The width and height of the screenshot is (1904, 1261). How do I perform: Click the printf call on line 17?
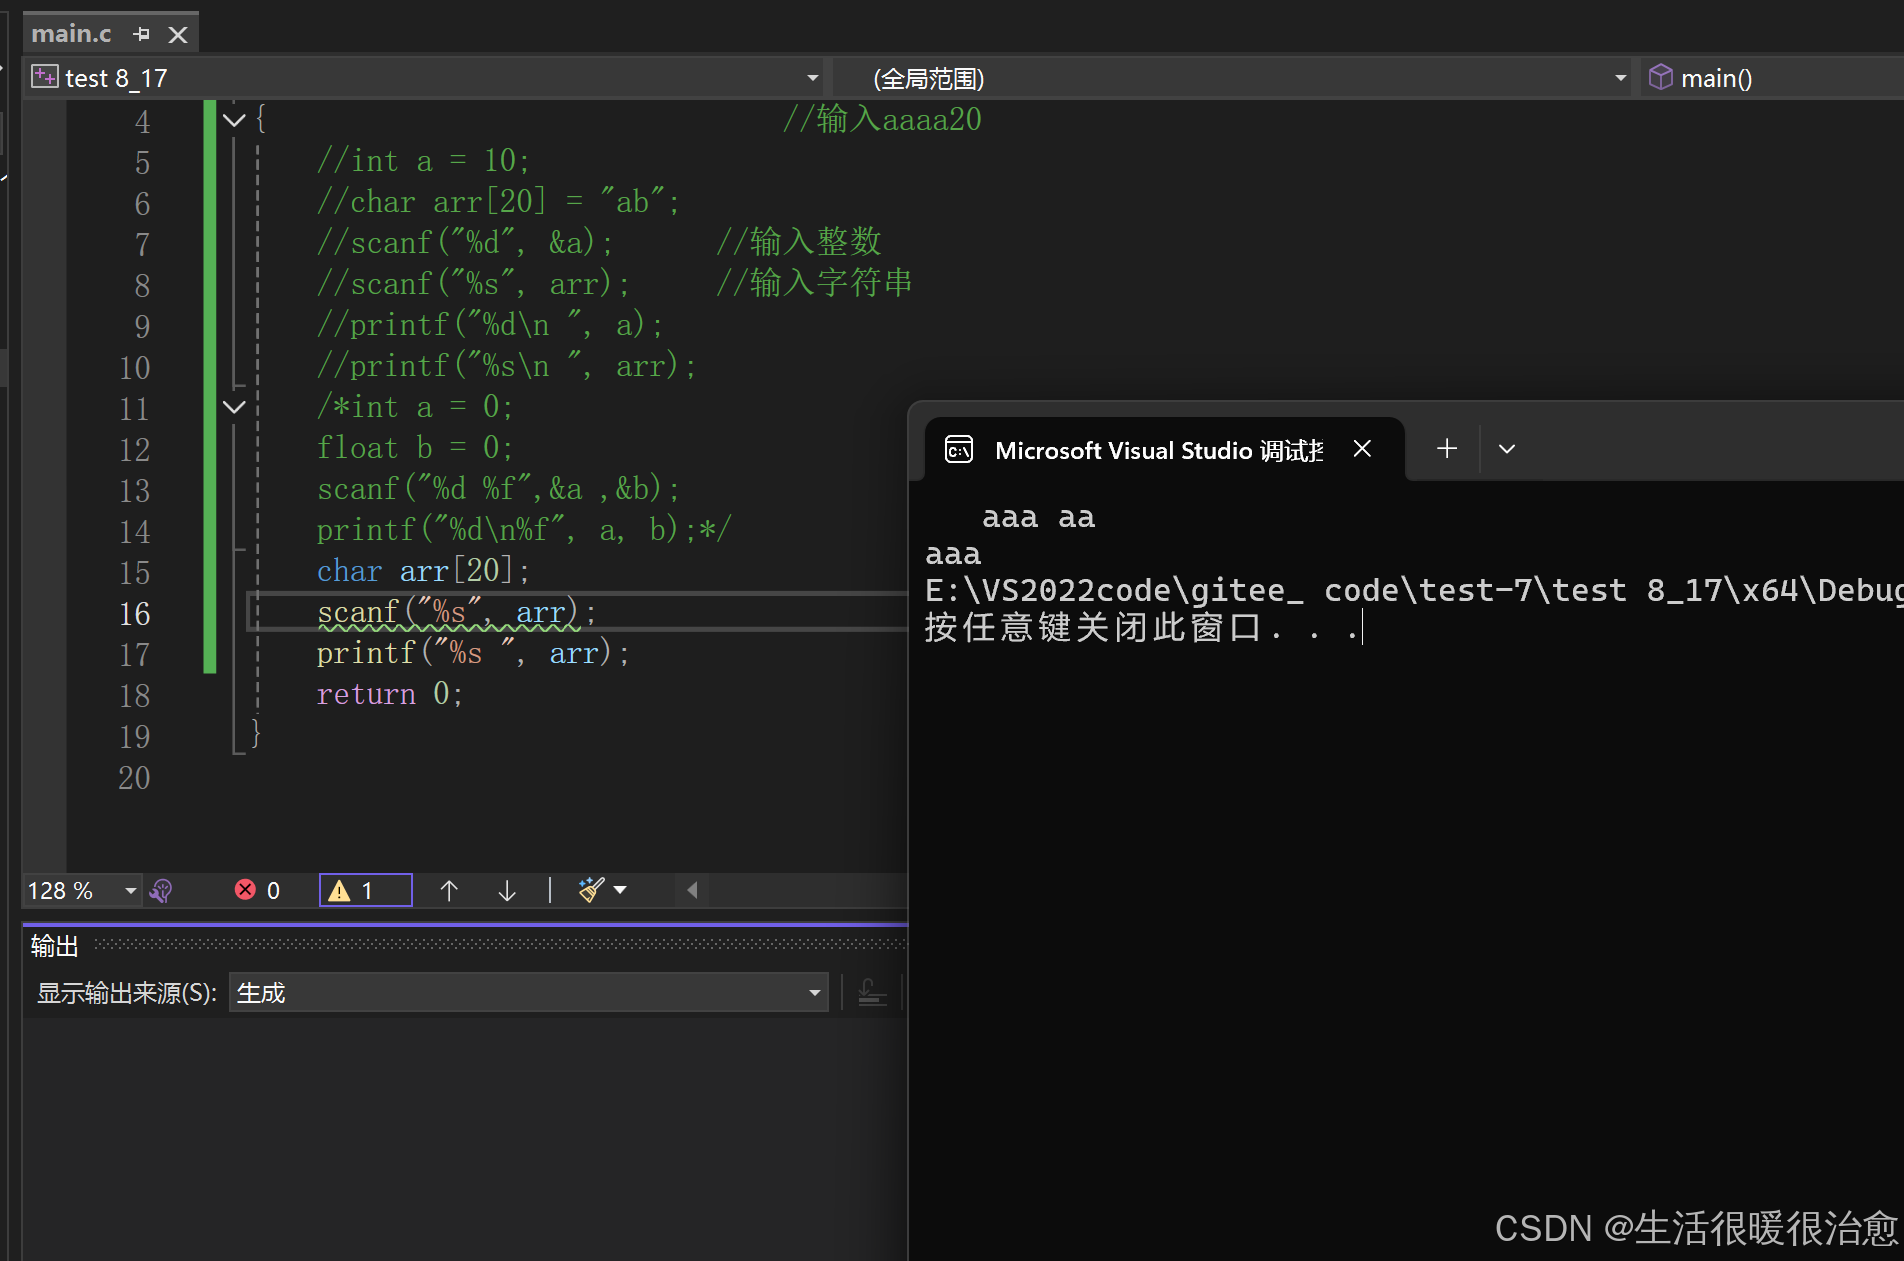click(473, 653)
